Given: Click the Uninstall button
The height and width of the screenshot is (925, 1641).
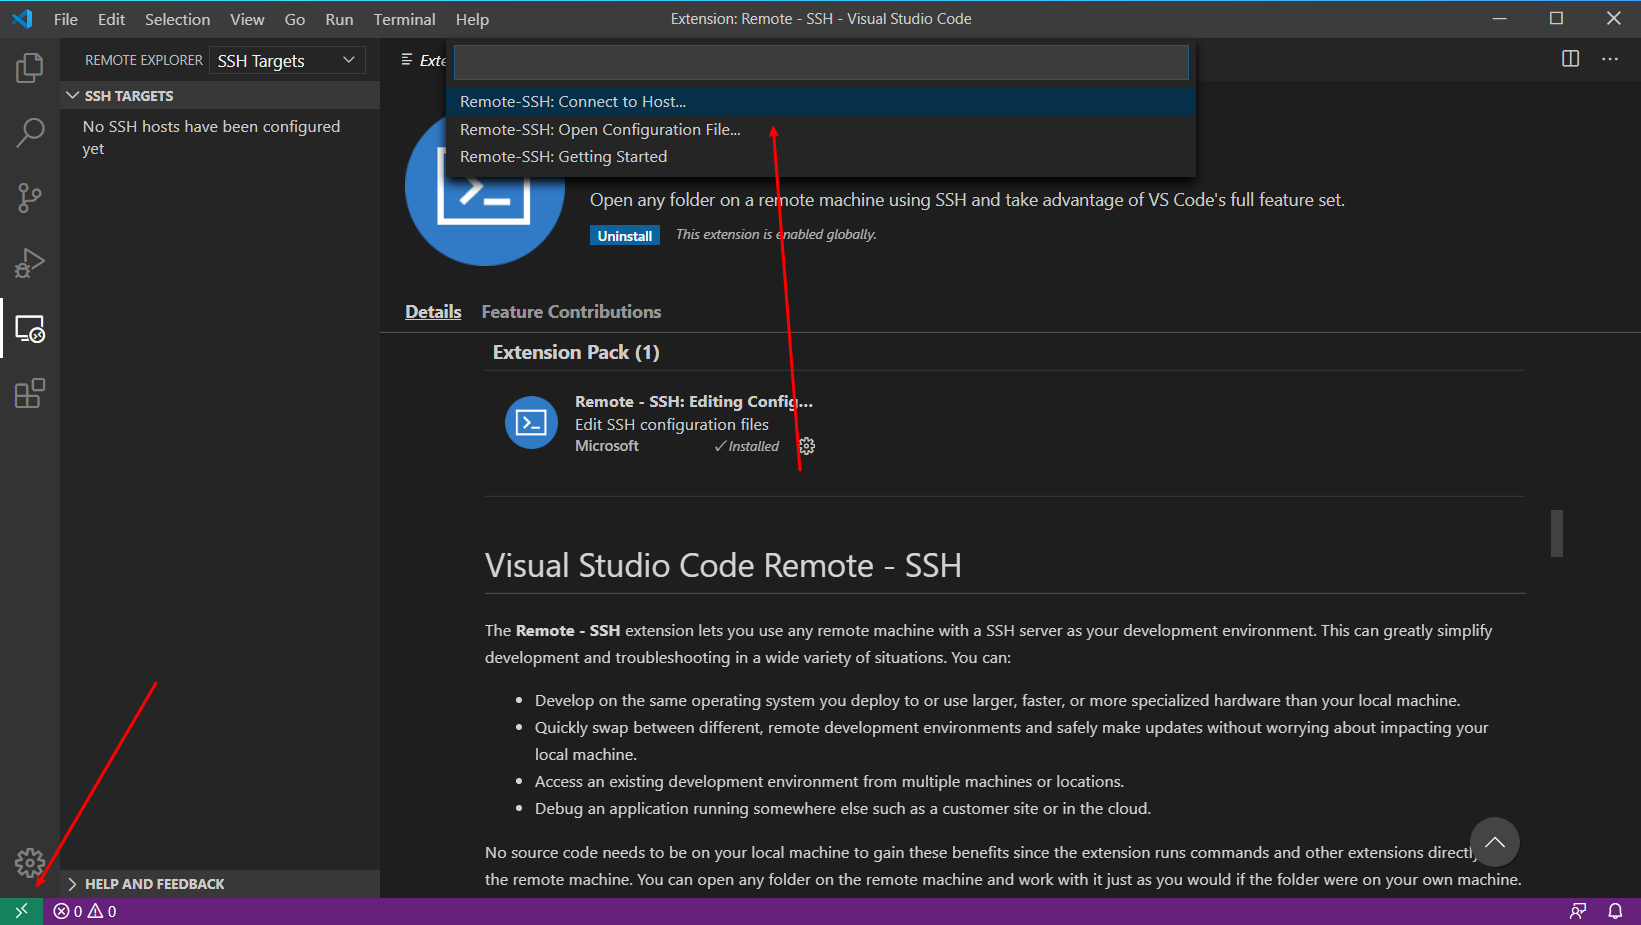Looking at the screenshot, I should point(624,235).
